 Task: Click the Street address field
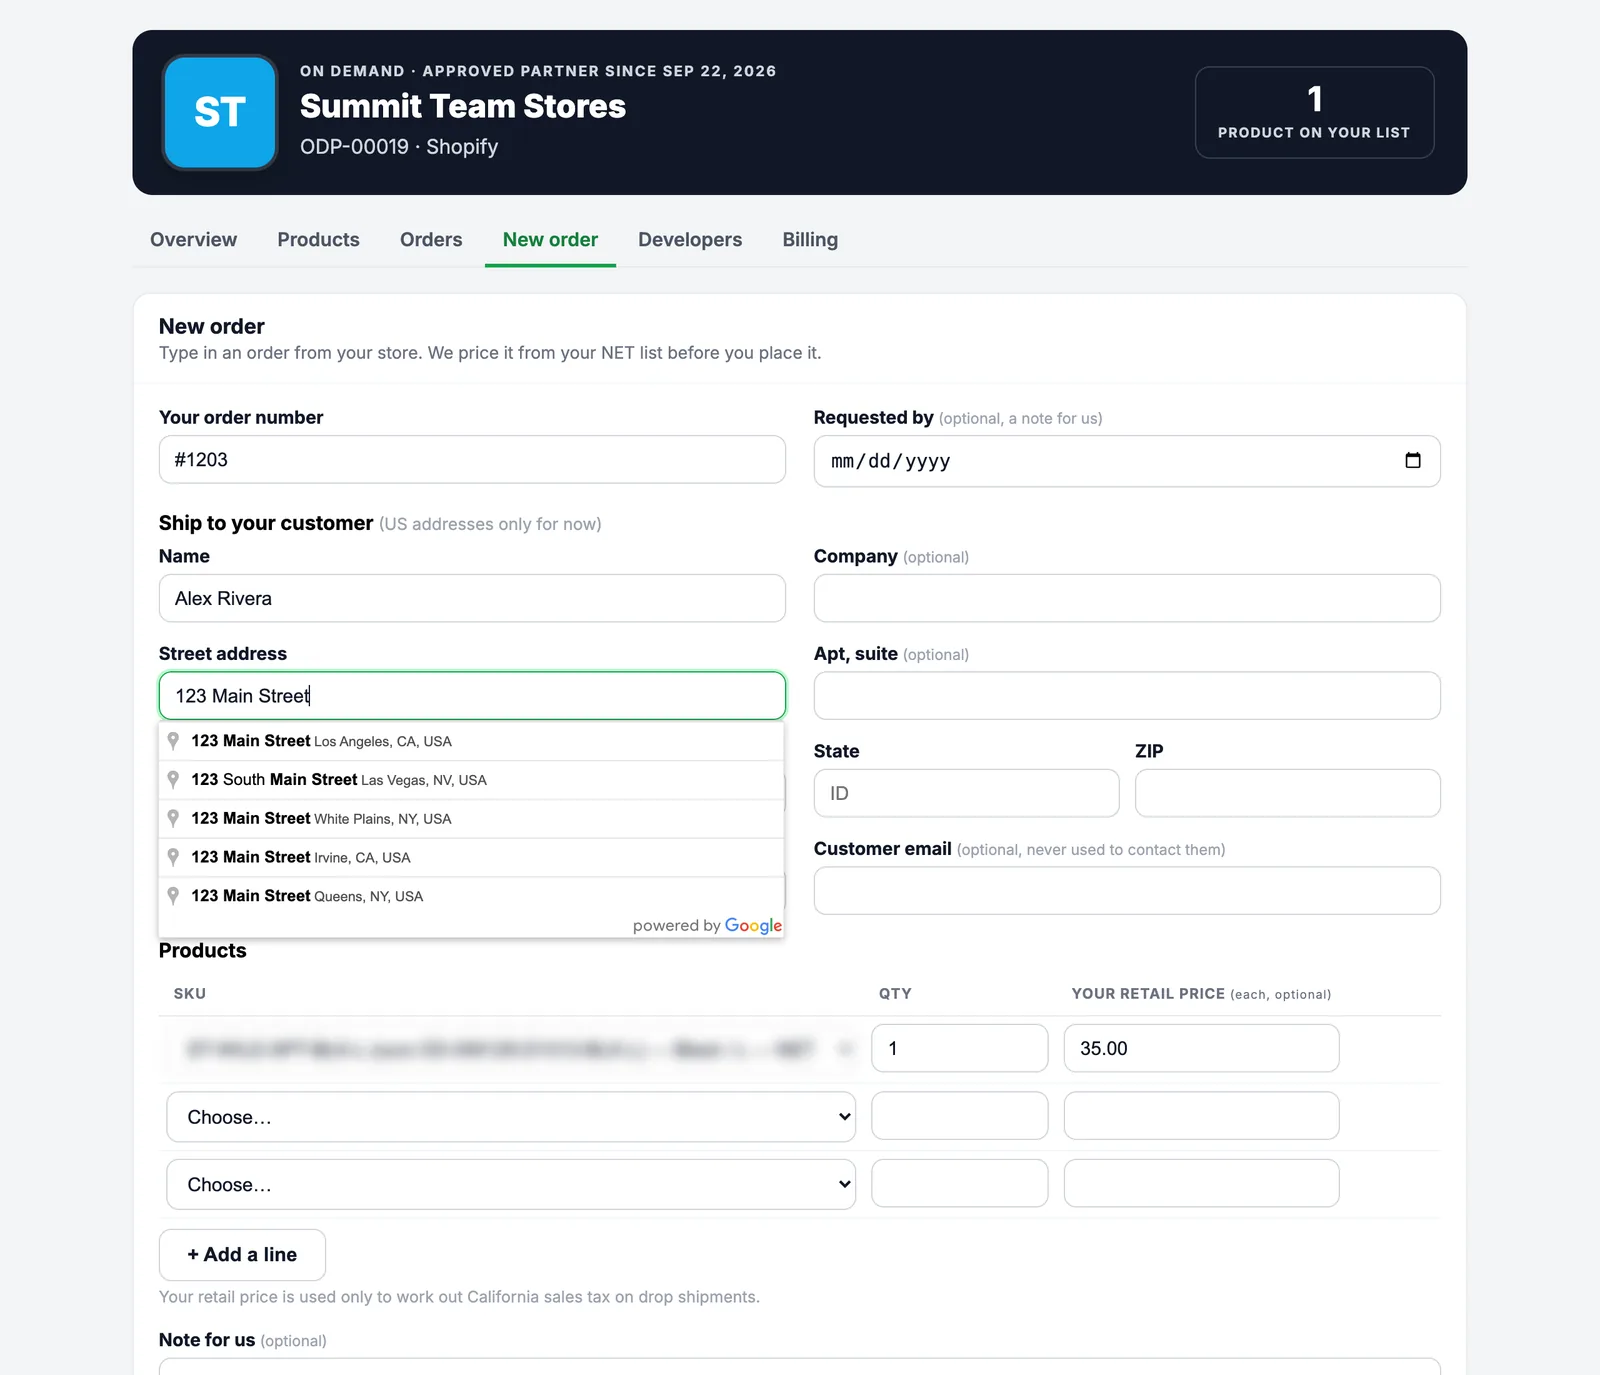[472, 696]
